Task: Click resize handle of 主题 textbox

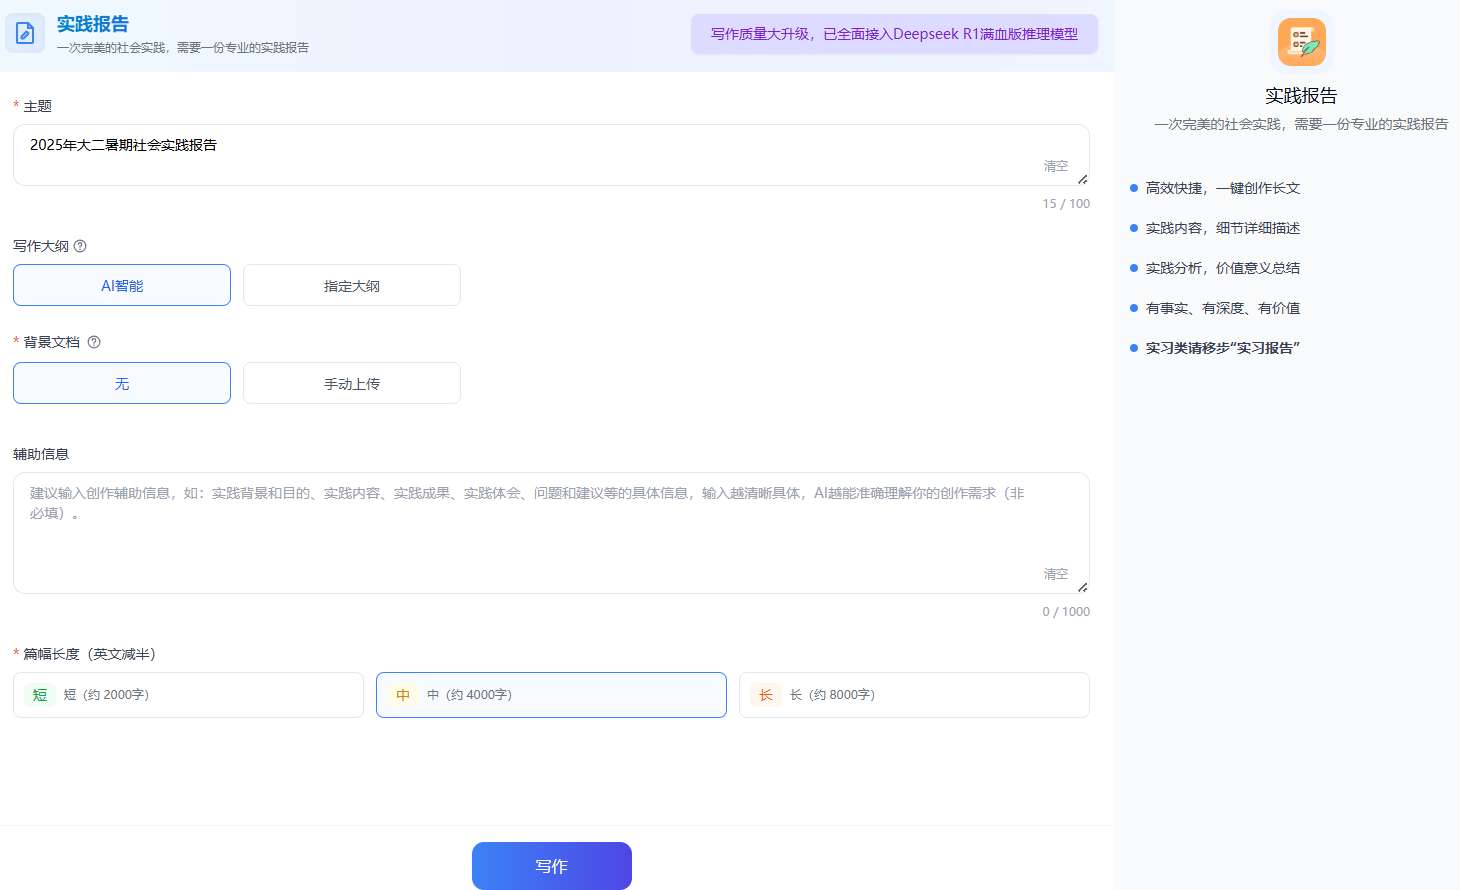Action: 1082,179
